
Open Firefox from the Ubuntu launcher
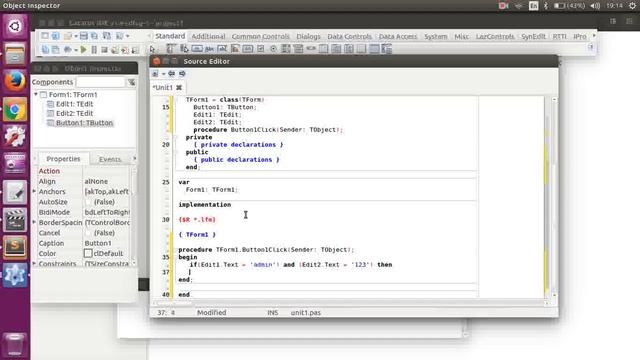(x=15, y=81)
